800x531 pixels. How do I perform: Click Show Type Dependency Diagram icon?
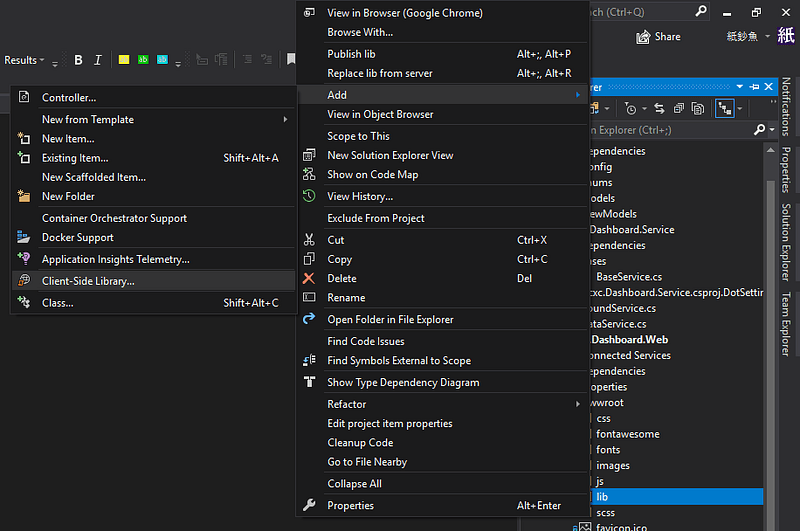[309, 382]
